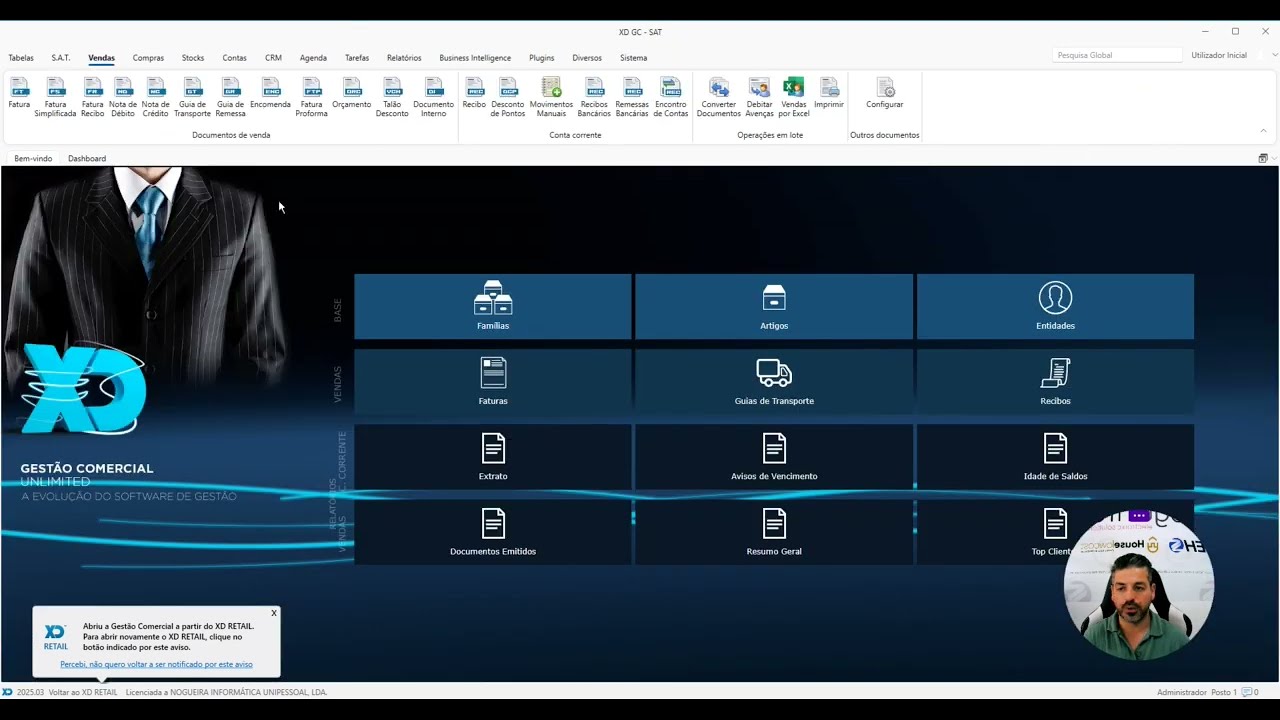The image size is (1280, 720).
Task: Open Talão Desconto
Action: [392, 97]
